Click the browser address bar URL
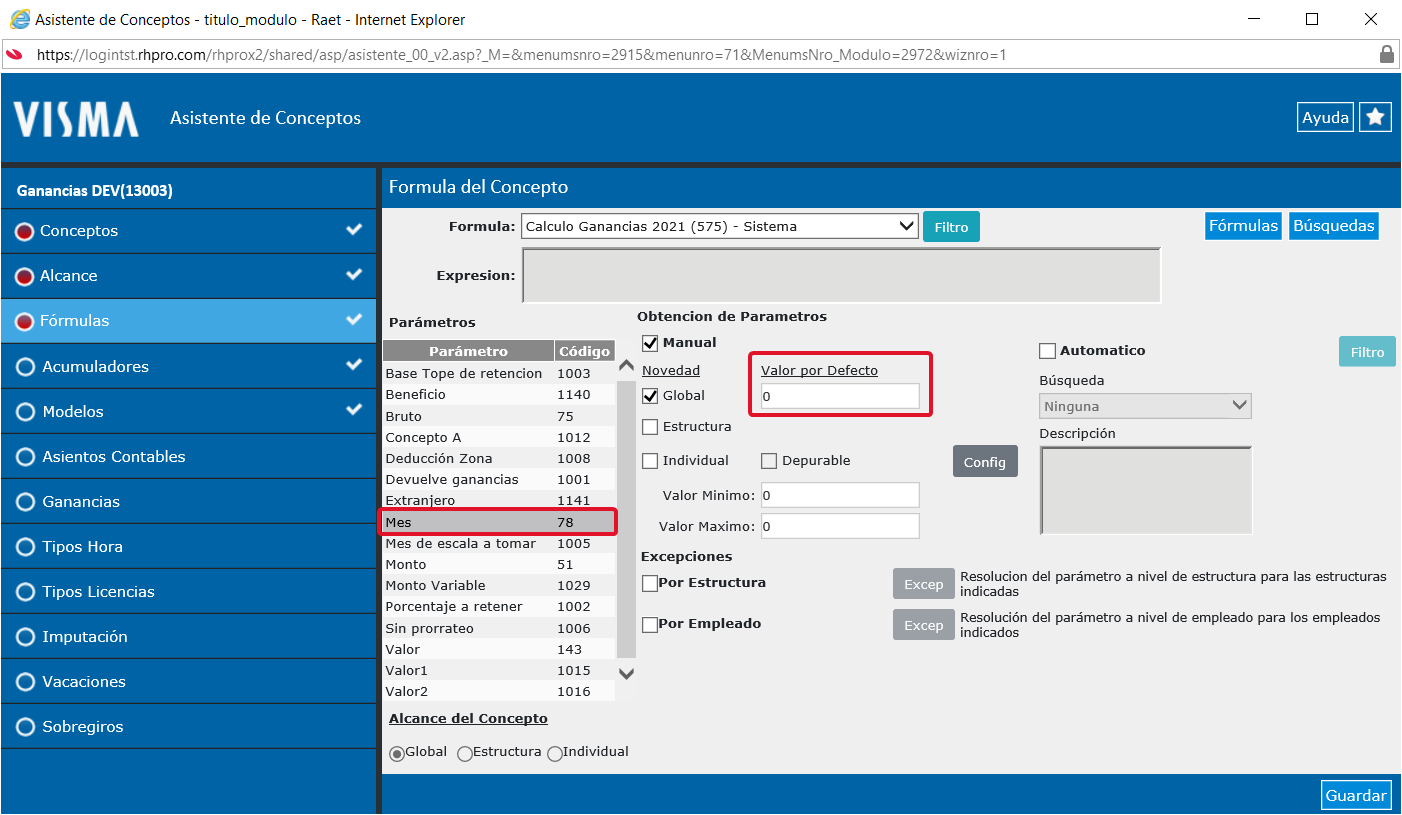Viewport: 1402px width, 815px height. click(x=521, y=55)
